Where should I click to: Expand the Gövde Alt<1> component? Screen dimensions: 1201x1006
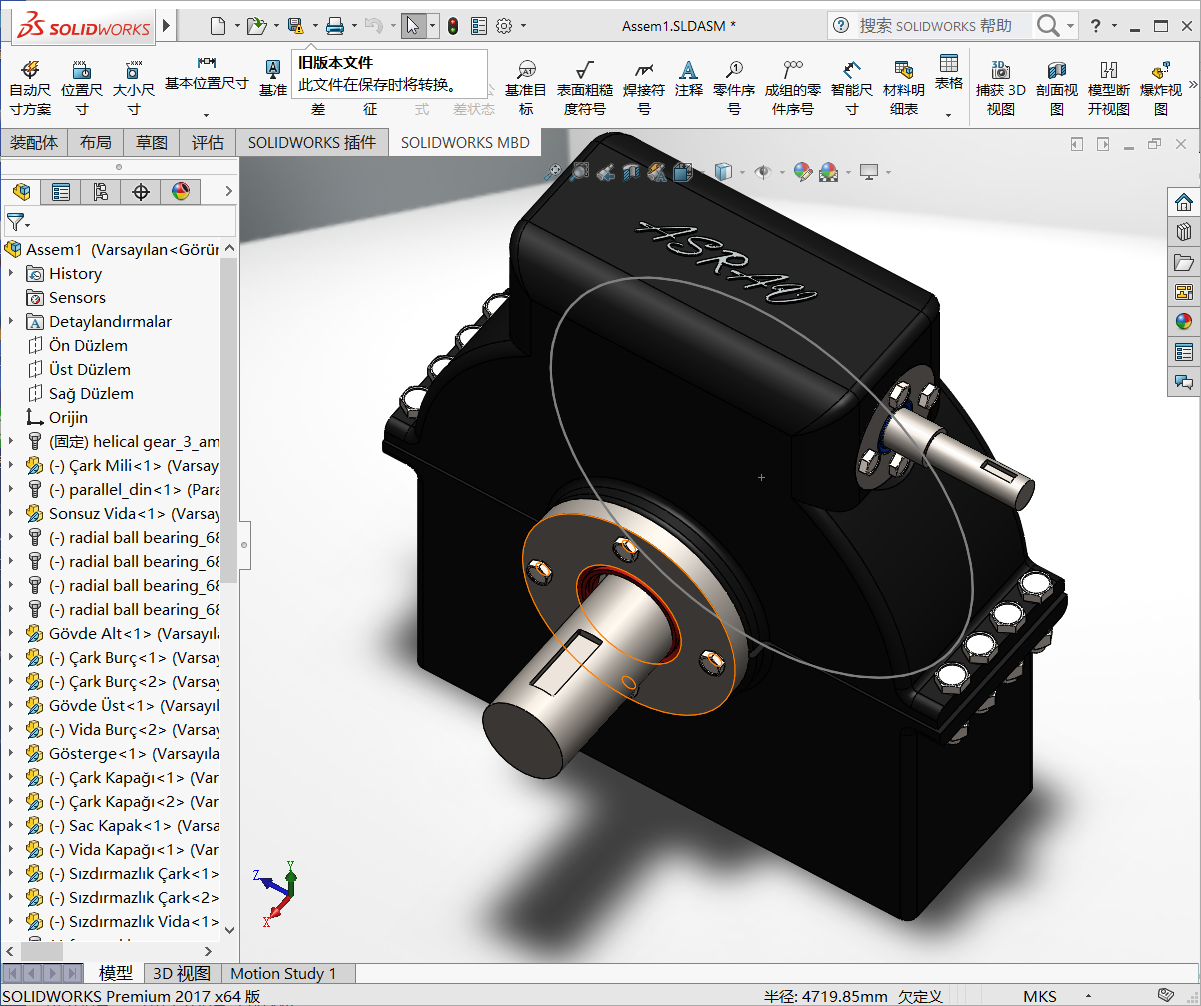pyautogui.click(x=11, y=633)
